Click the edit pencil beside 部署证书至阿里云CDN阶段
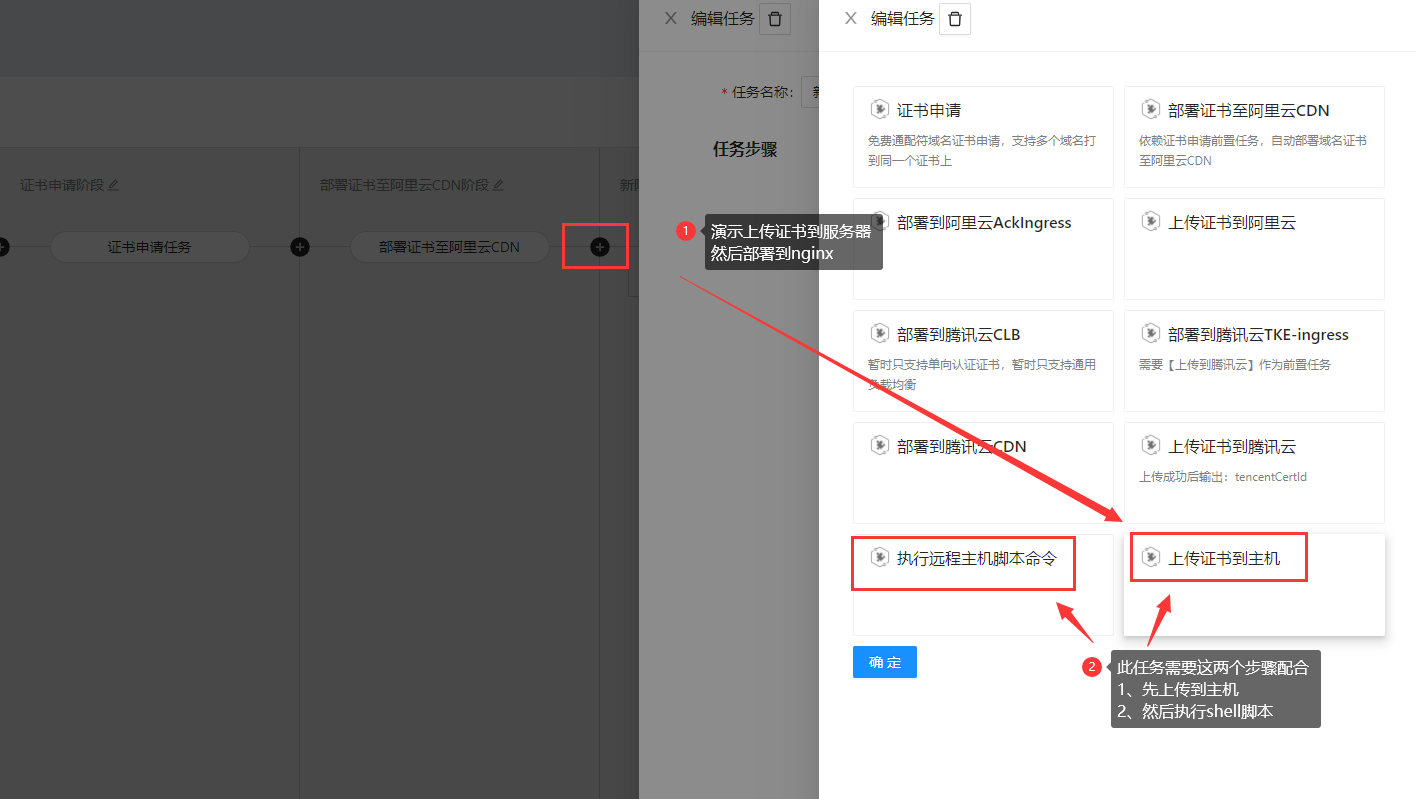 click(x=499, y=185)
